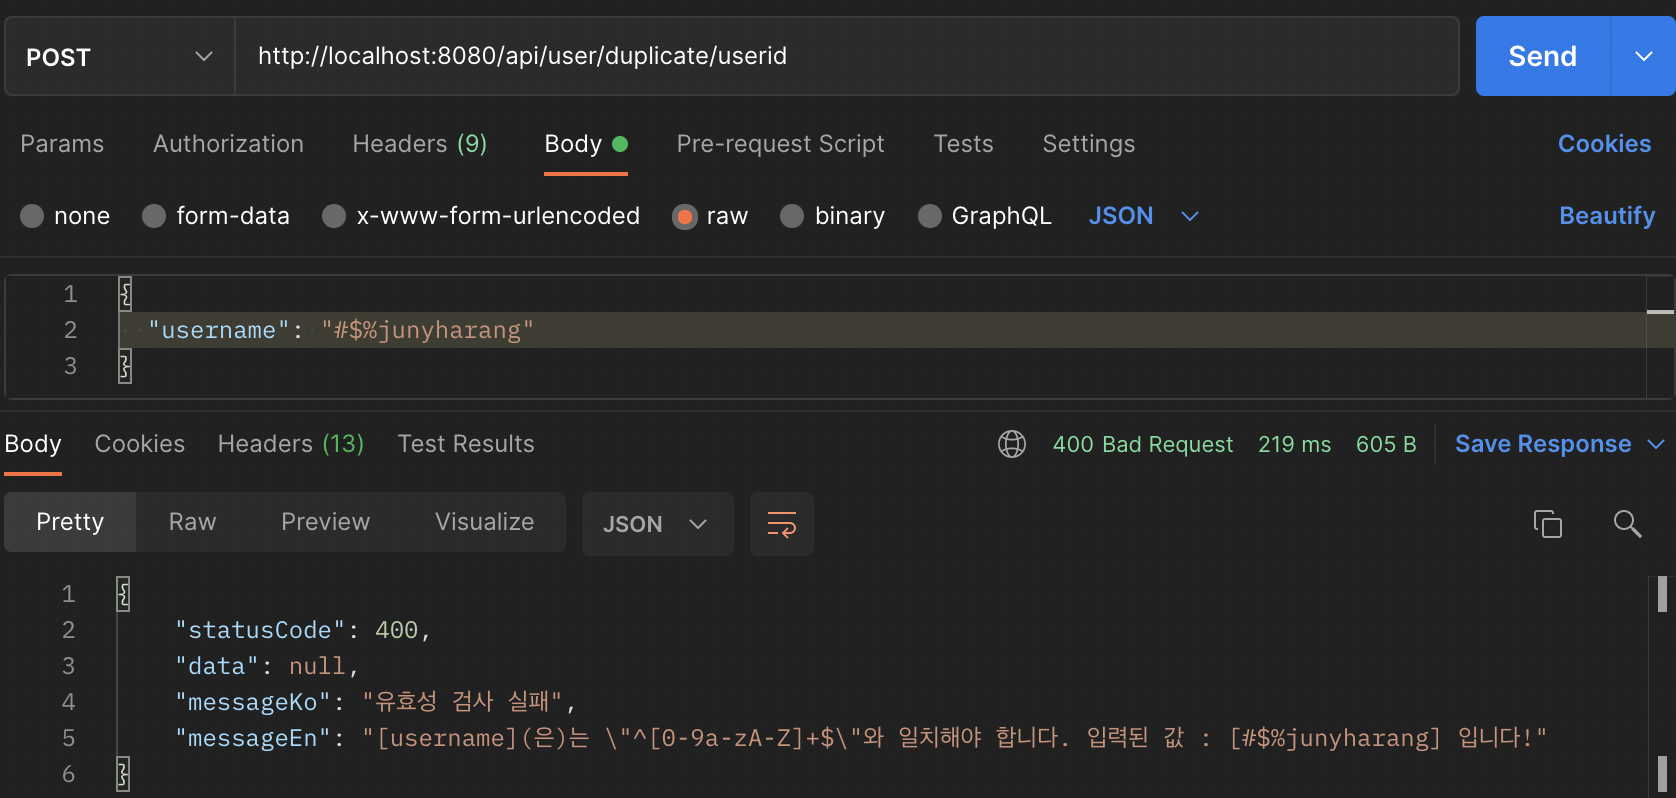This screenshot has width=1676, height=798.
Task: Switch the response view to Preview
Action: [325, 522]
